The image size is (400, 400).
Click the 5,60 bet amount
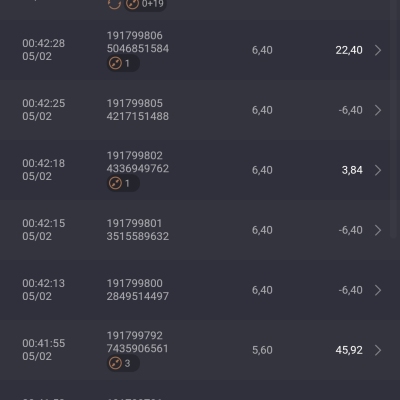(x=262, y=350)
